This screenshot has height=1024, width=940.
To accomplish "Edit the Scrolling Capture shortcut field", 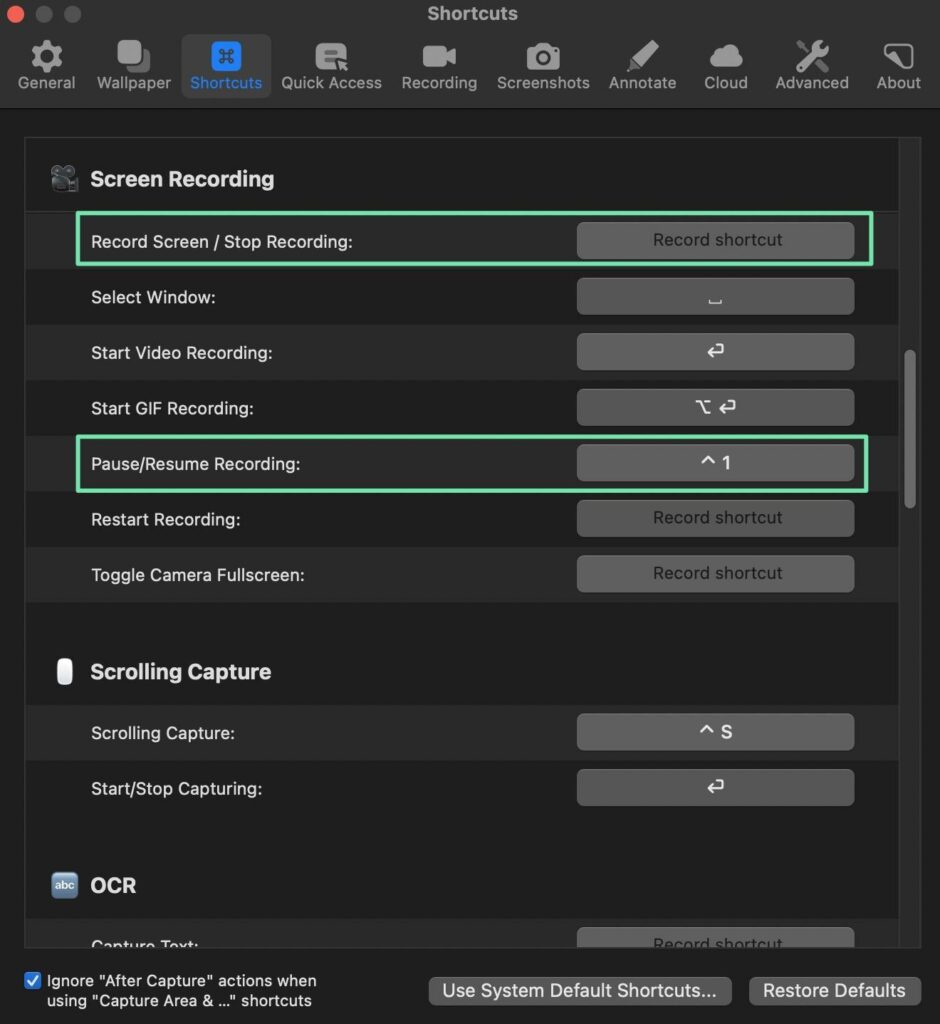I will click(x=715, y=732).
